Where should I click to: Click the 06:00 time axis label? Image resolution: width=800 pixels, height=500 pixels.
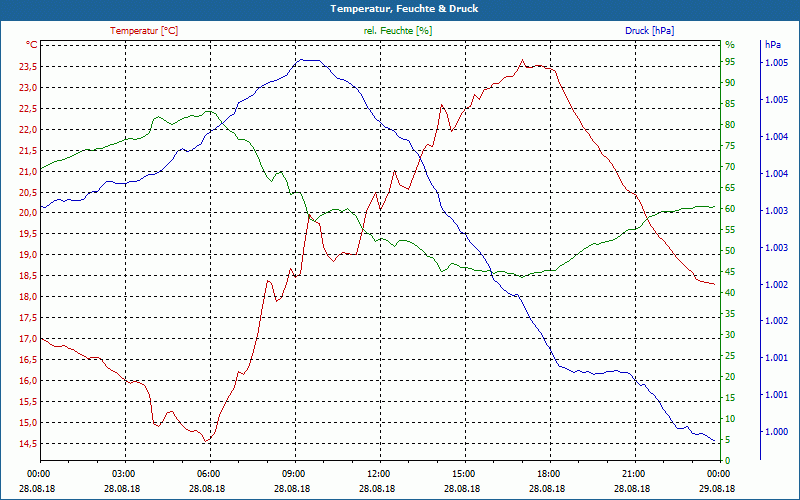[210, 473]
